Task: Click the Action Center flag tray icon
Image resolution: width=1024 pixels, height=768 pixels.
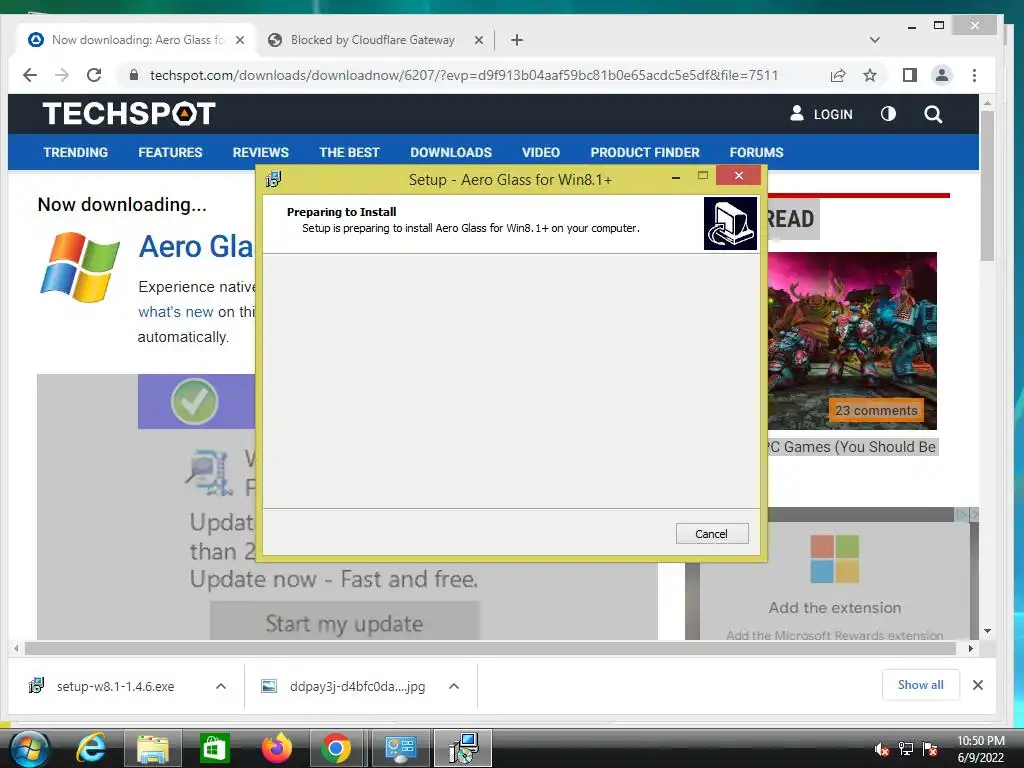Action: [930, 749]
